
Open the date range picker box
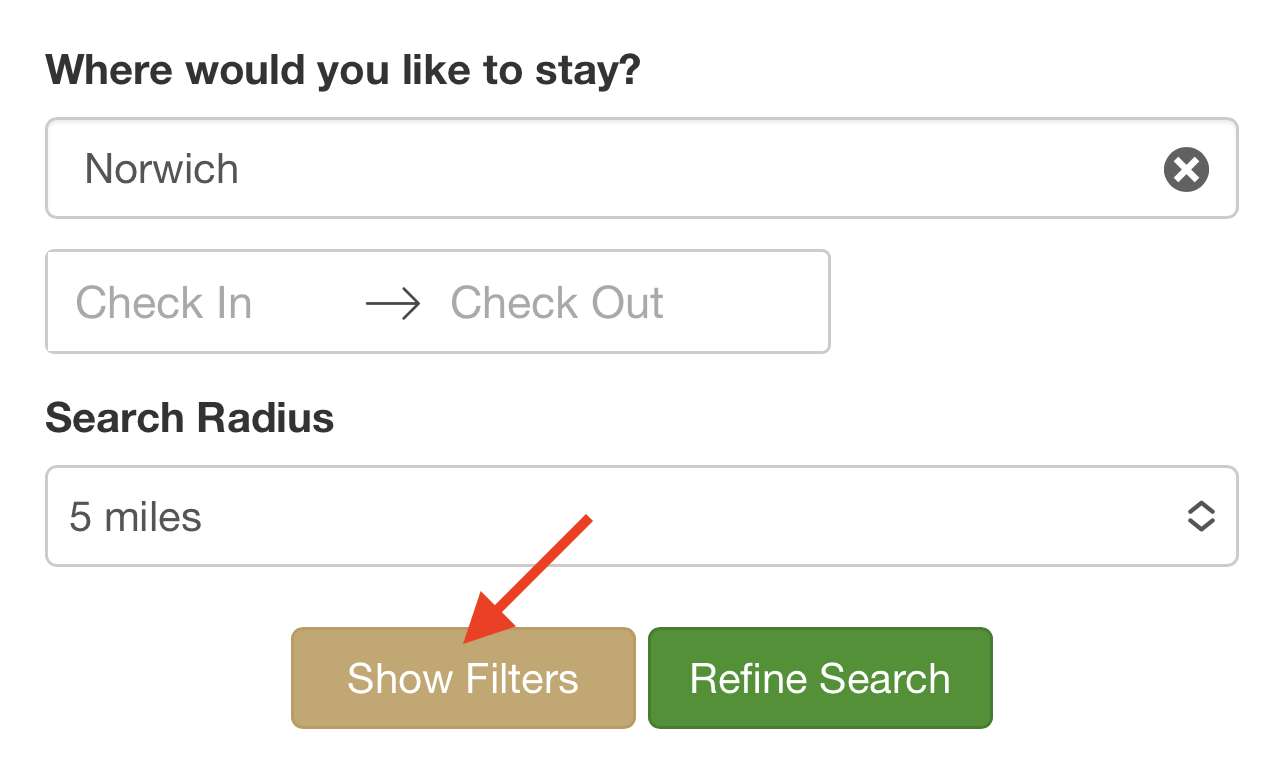coord(438,302)
